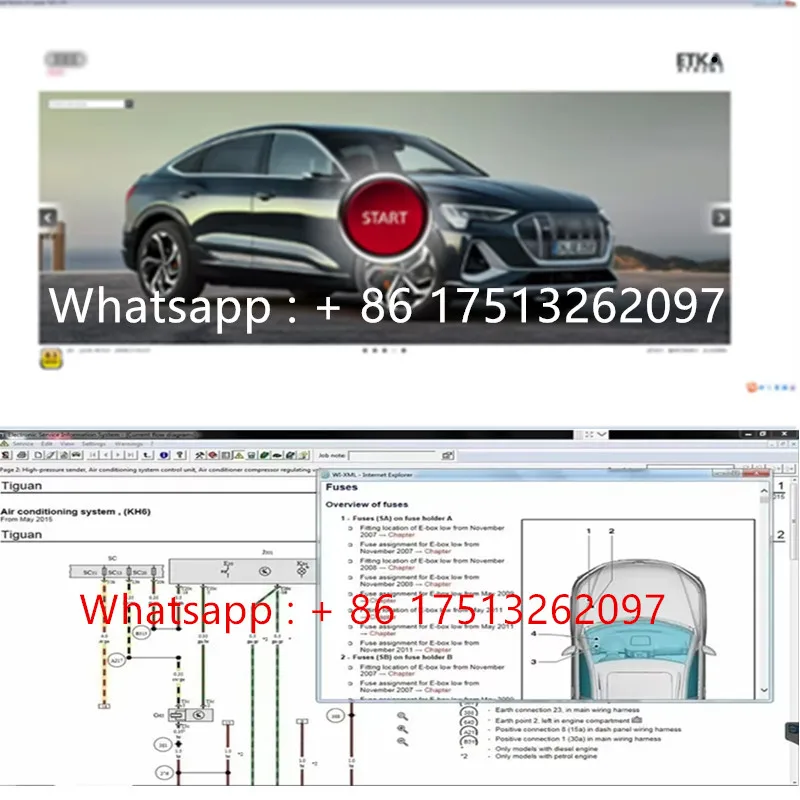
Task: Open the View menu
Action: coord(67,444)
